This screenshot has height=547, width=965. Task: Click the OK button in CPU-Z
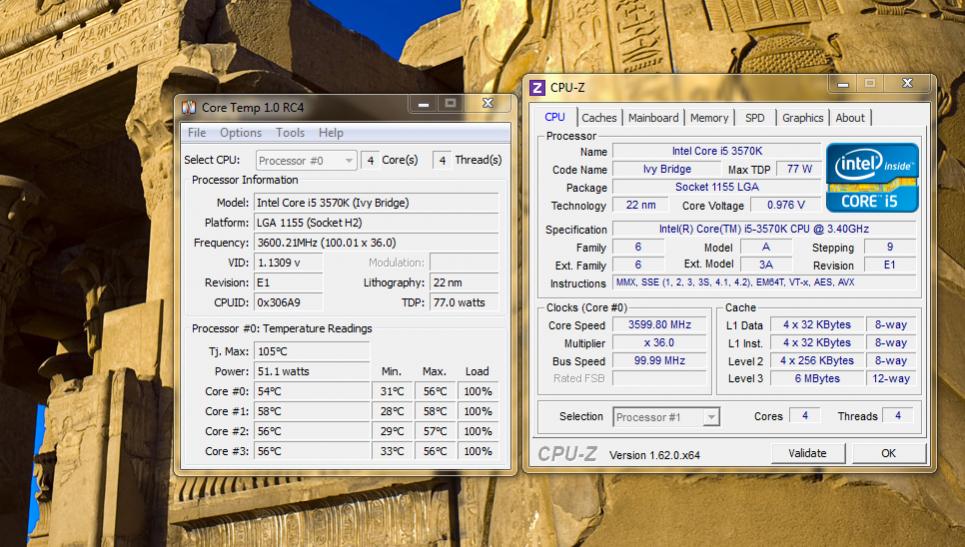(x=888, y=453)
